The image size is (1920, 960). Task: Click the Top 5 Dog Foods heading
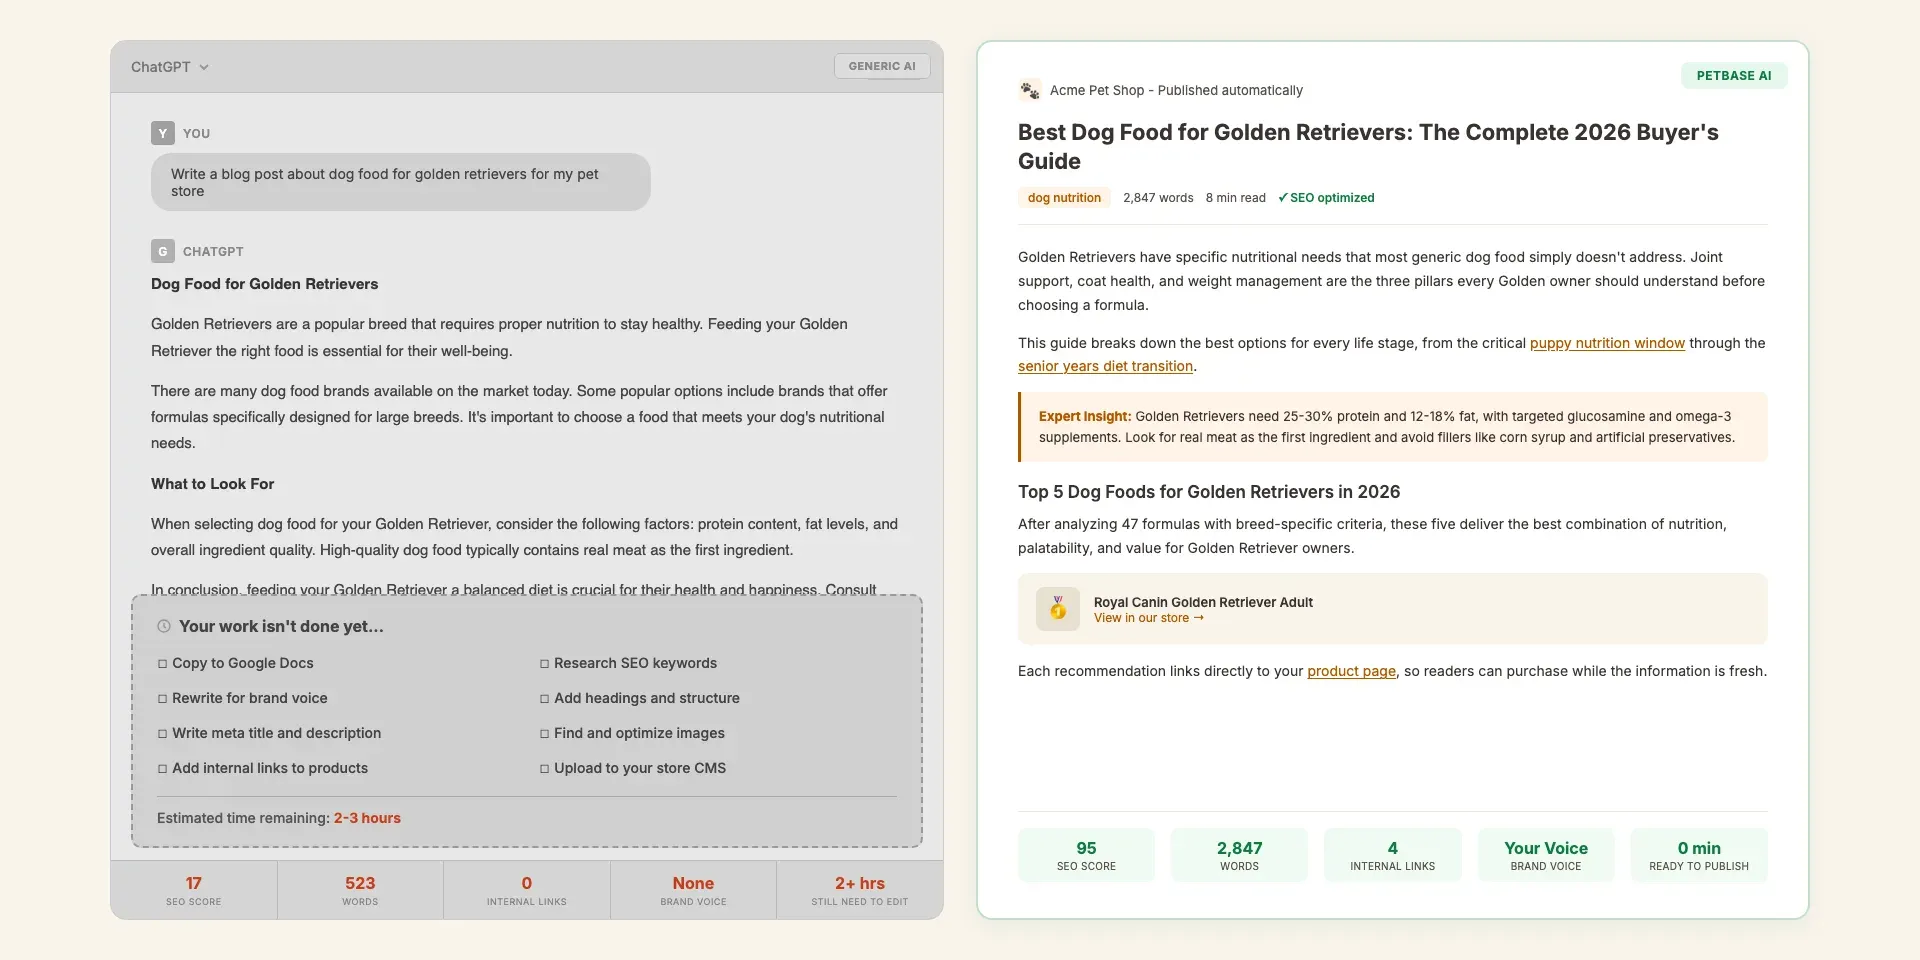click(1209, 492)
